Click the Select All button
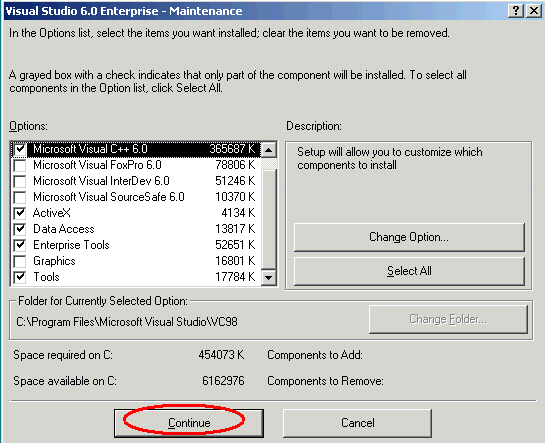The image size is (545, 443). (409, 271)
